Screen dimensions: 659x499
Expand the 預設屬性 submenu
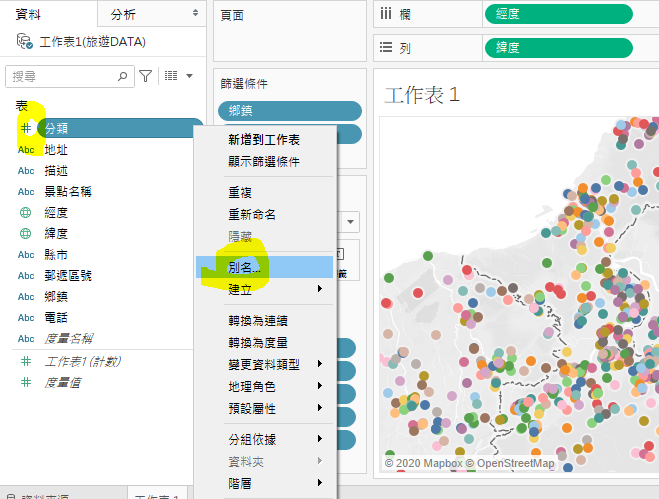point(264,408)
